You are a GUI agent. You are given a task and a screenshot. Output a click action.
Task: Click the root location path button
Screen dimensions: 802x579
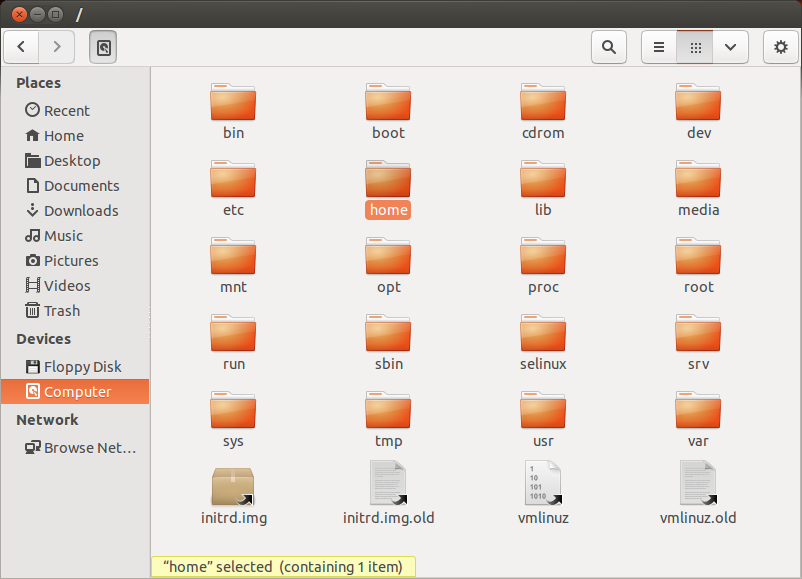pyautogui.click(x=103, y=47)
